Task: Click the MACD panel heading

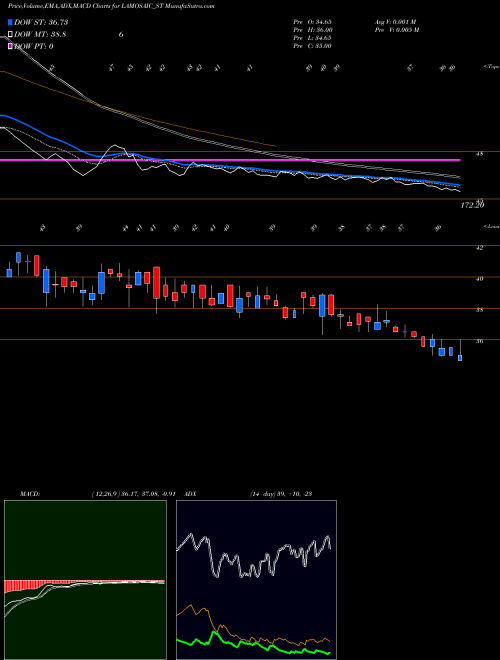Action: pos(29,494)
